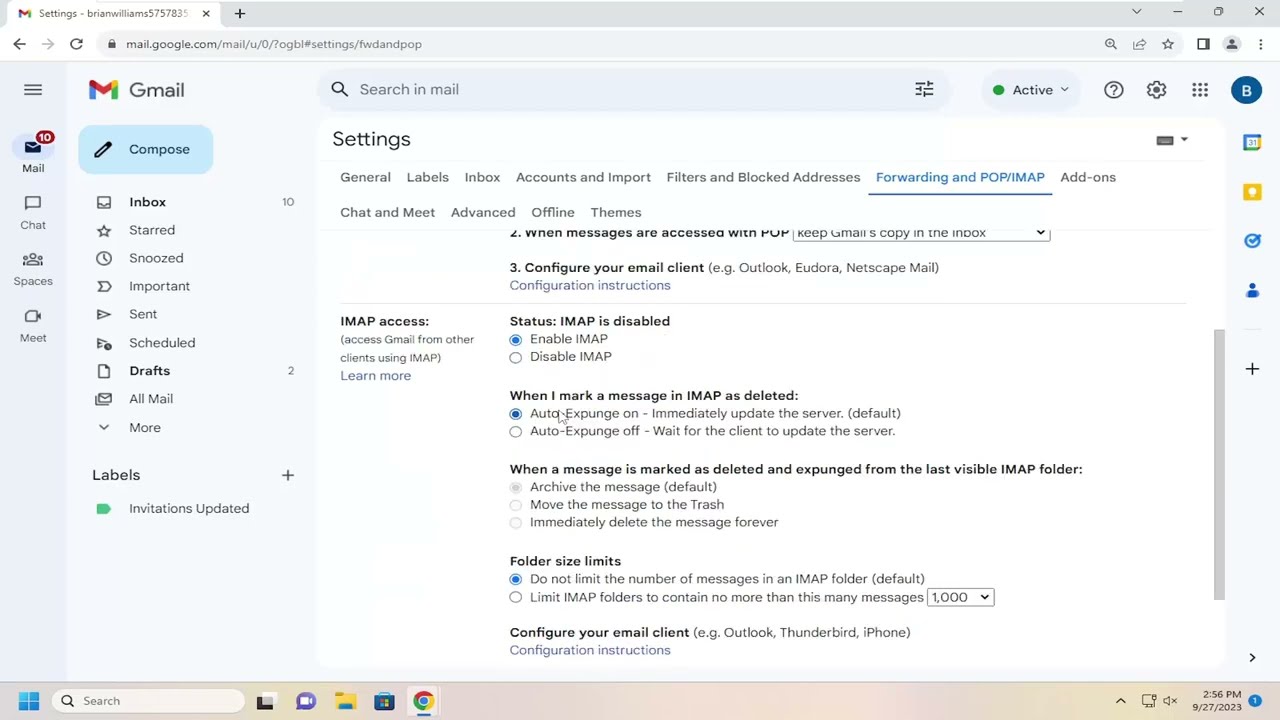Select Auto-Expunge off option
Image resolution: width=1280 pixels, height=720 pixels.
[x=516, y=432]
